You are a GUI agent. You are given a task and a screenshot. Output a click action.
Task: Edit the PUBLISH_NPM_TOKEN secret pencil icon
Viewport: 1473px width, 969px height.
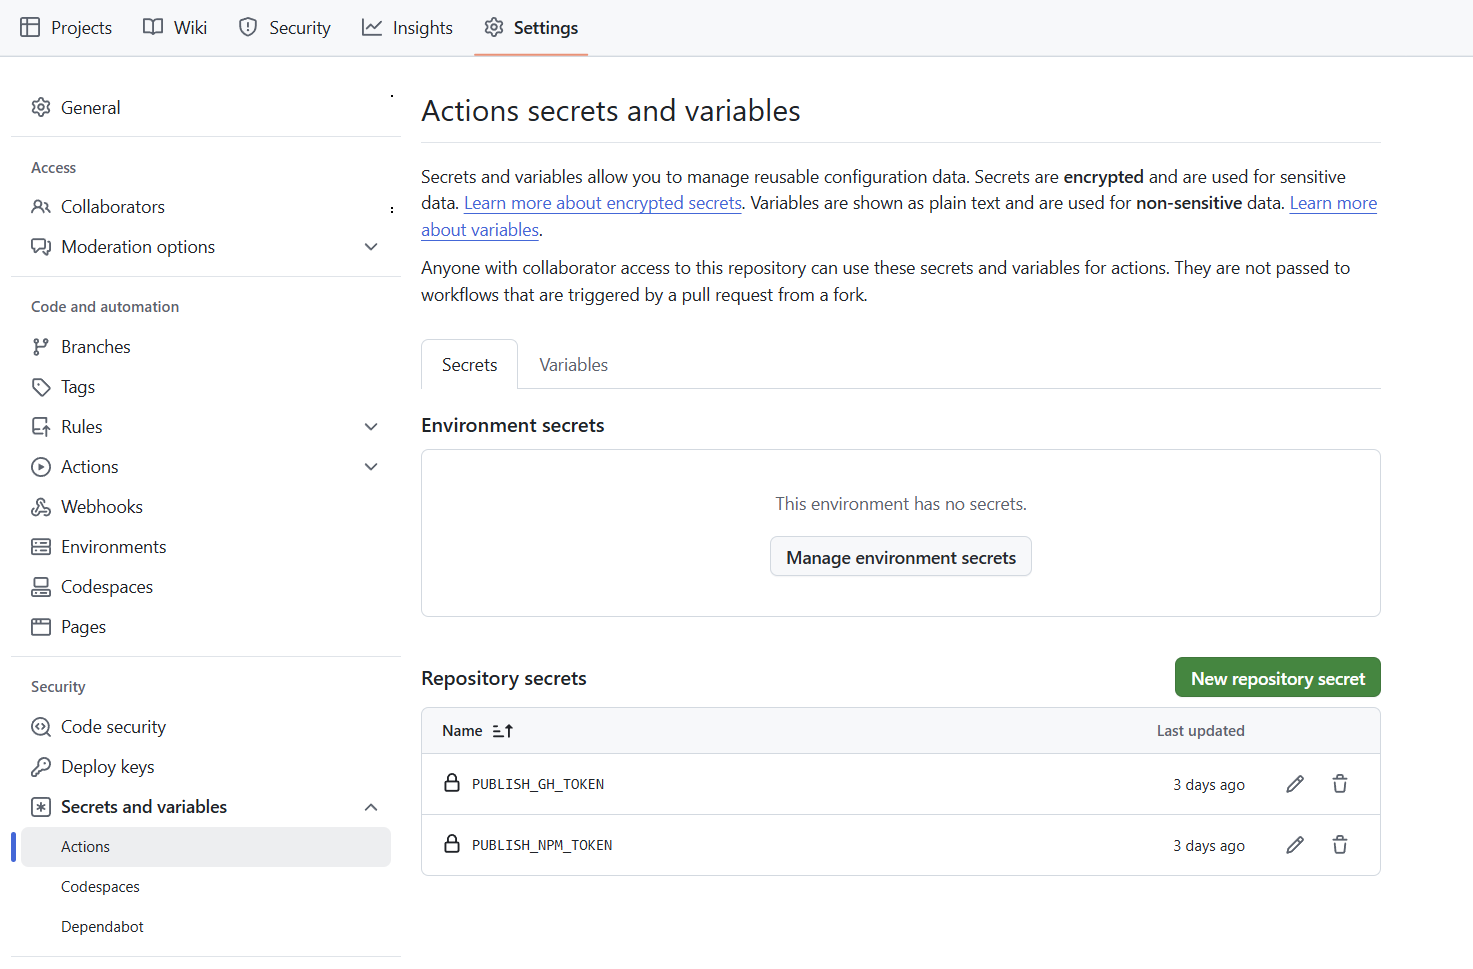[1295, 845]
